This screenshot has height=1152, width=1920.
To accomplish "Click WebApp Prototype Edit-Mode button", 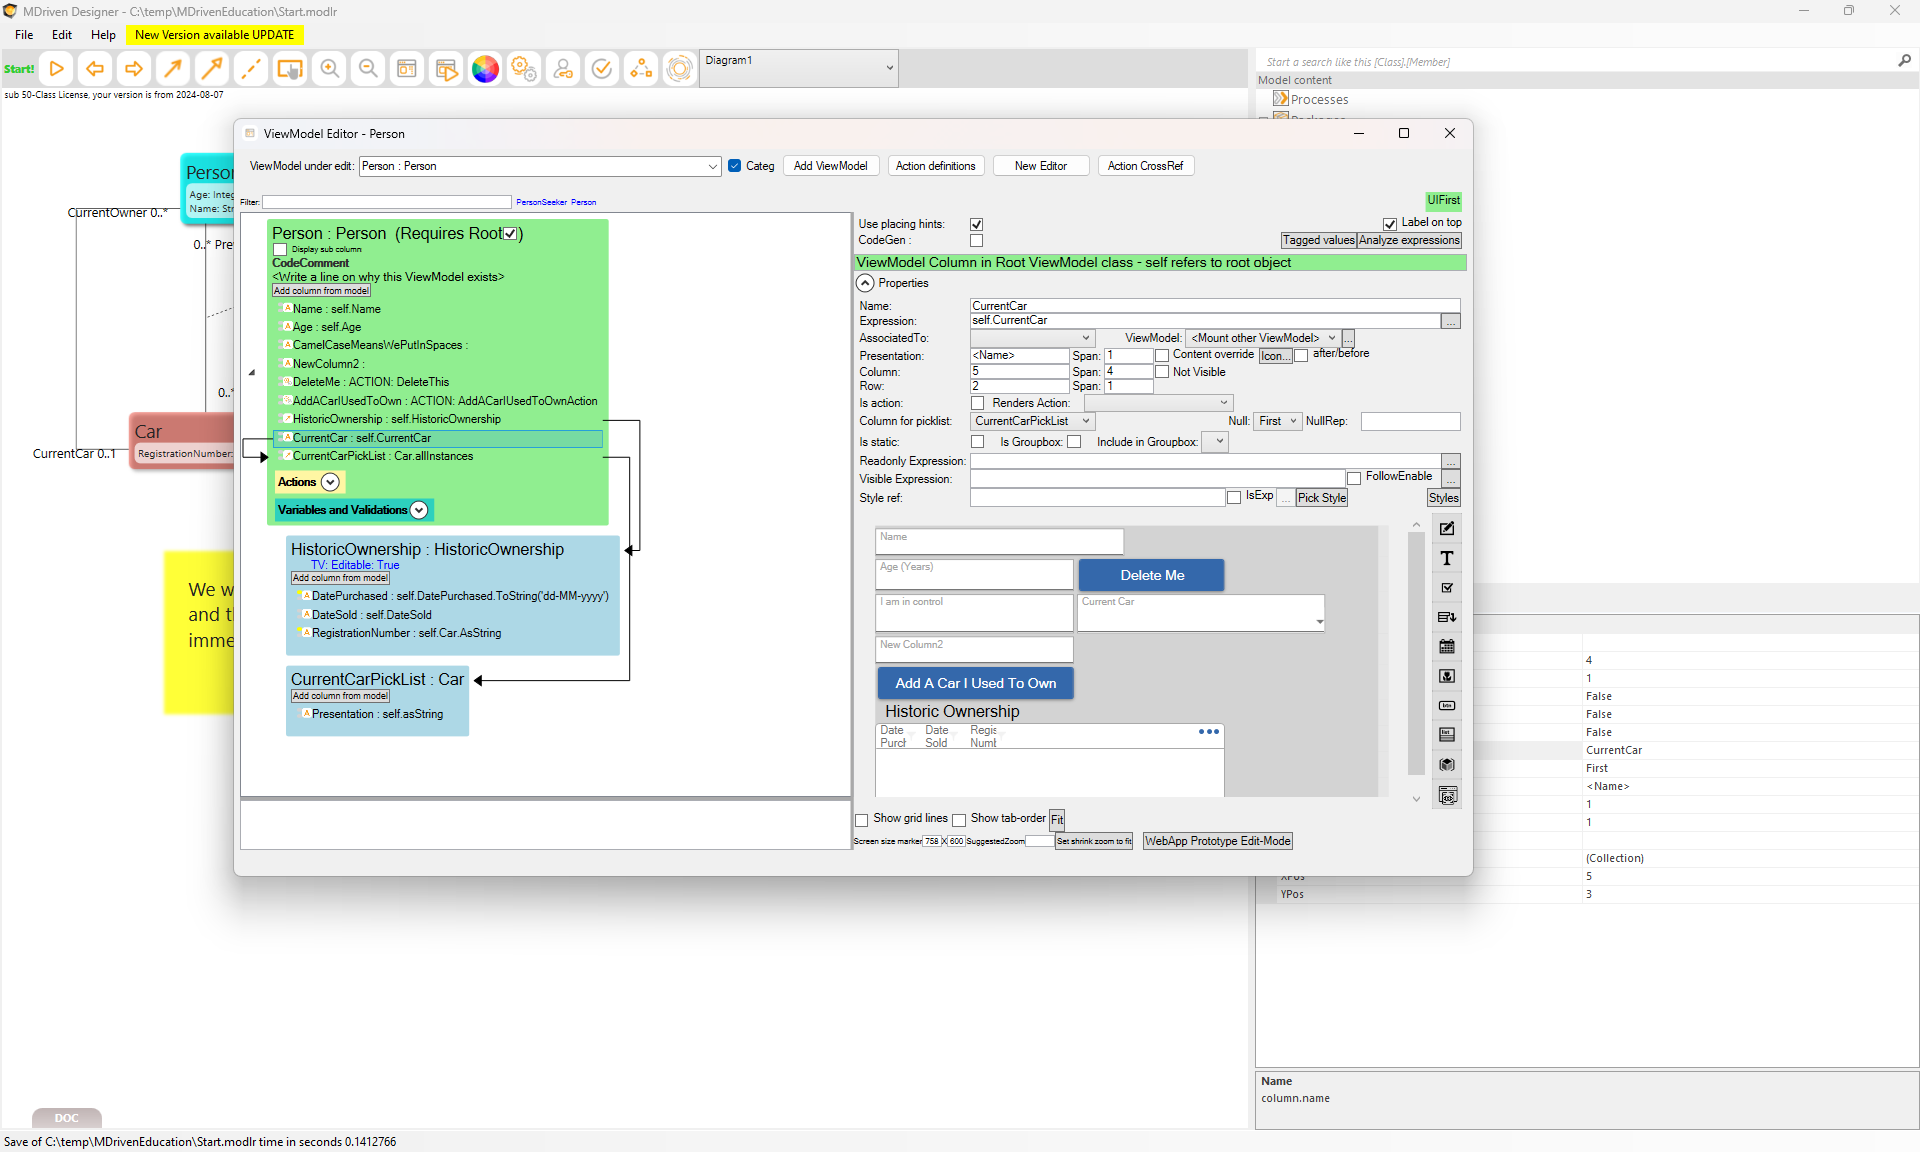I will pyautogui.click(x=1217, y=841).
